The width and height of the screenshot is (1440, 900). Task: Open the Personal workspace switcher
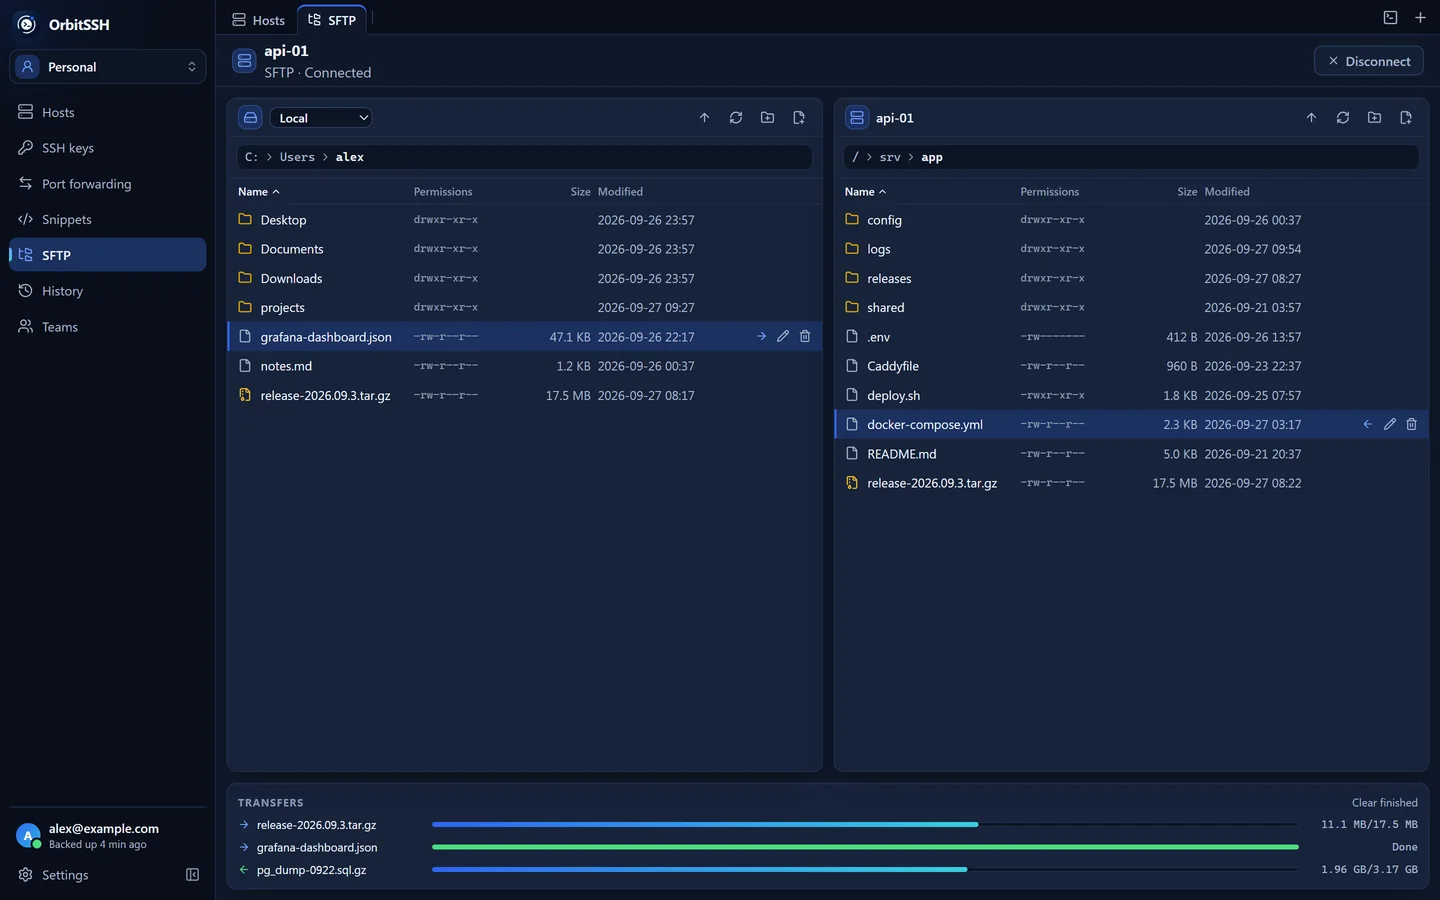click(x=108, y=67)
